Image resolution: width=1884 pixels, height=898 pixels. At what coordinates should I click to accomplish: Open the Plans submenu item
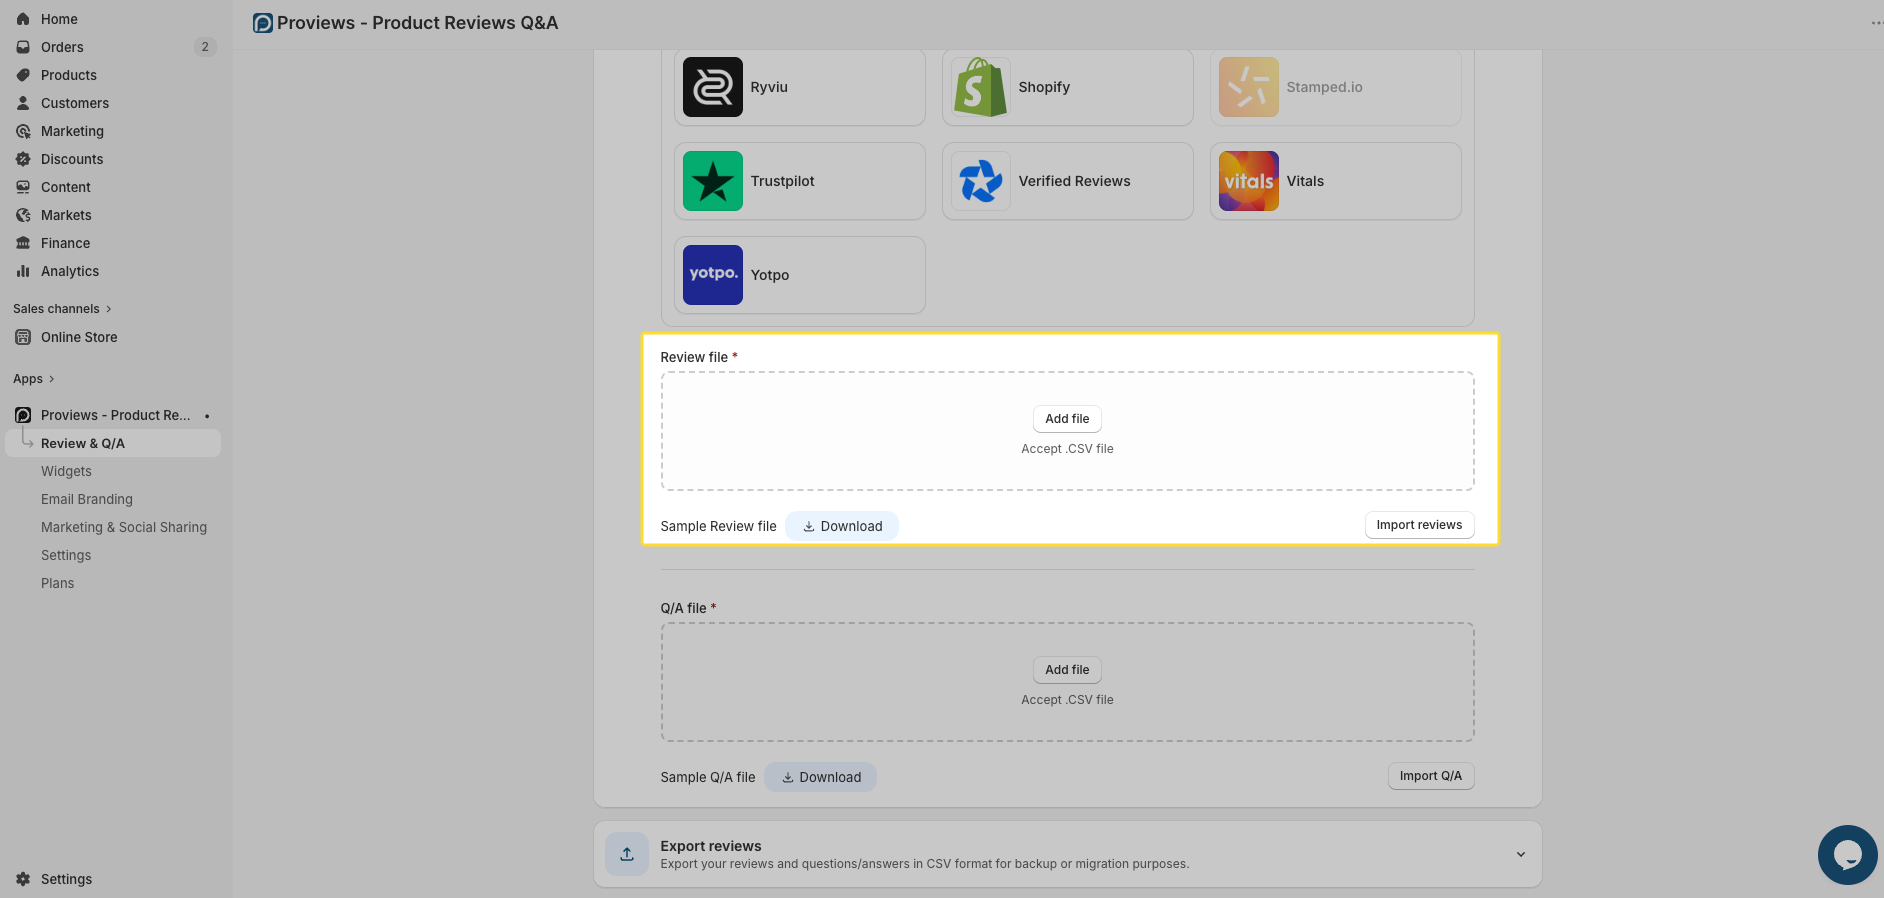58,583
